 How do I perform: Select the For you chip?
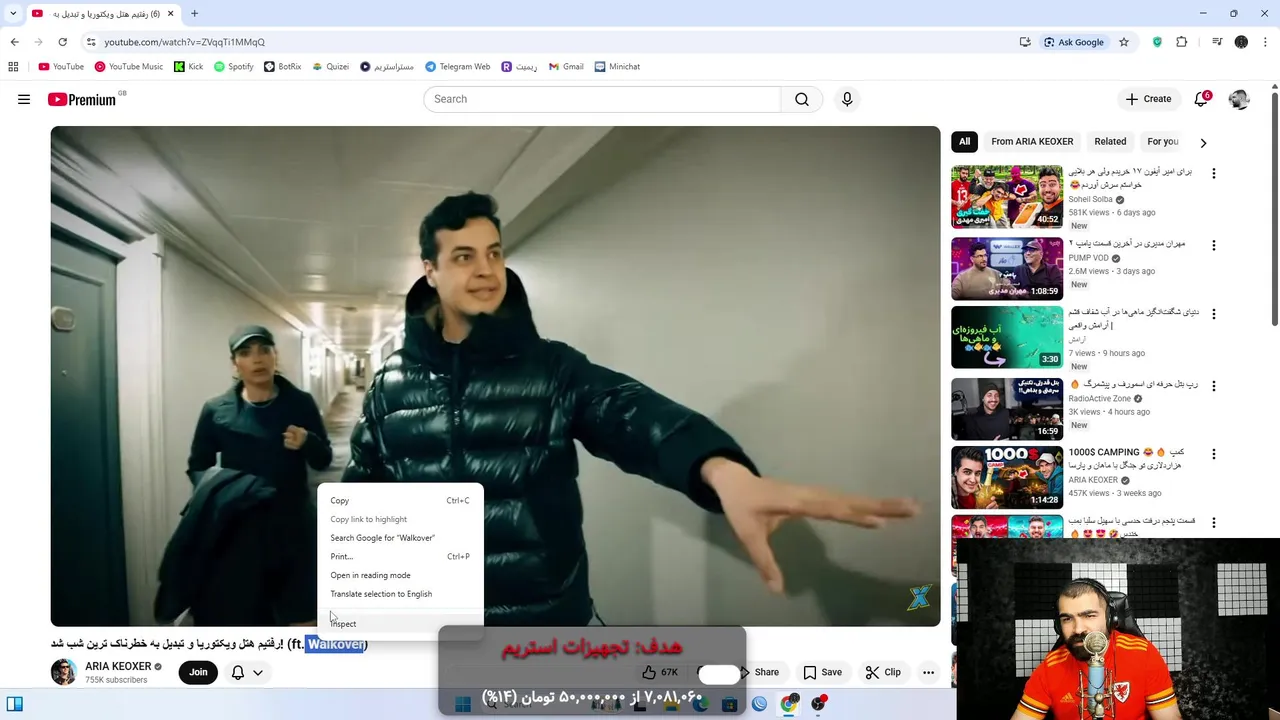(x=1163, y=142)
